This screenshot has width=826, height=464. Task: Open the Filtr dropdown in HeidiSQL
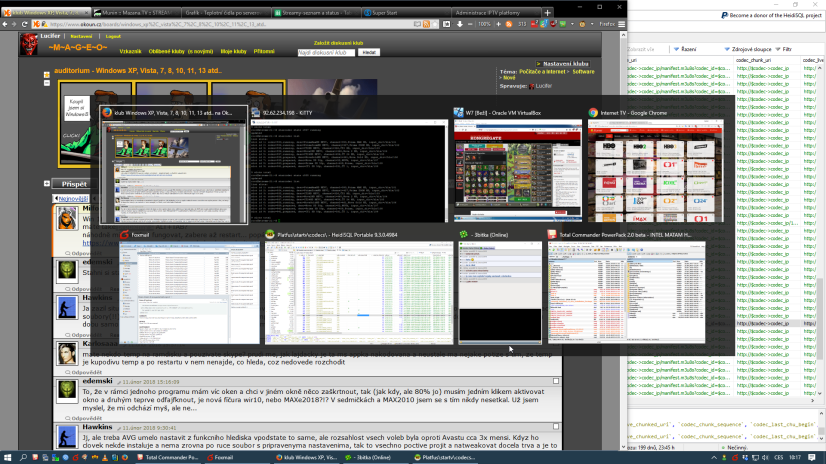(783, 49)
